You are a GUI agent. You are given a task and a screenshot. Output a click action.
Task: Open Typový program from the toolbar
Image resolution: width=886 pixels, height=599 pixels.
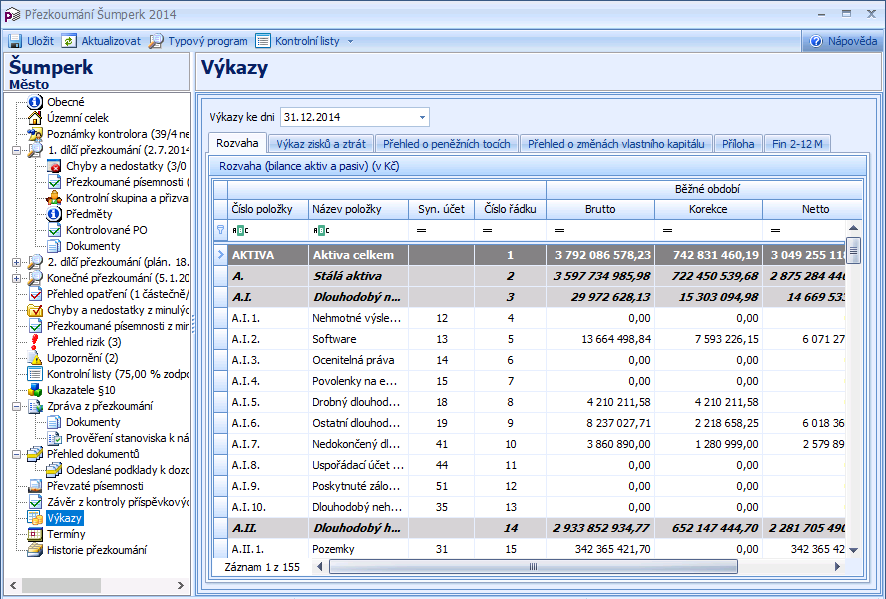point(198,41)
